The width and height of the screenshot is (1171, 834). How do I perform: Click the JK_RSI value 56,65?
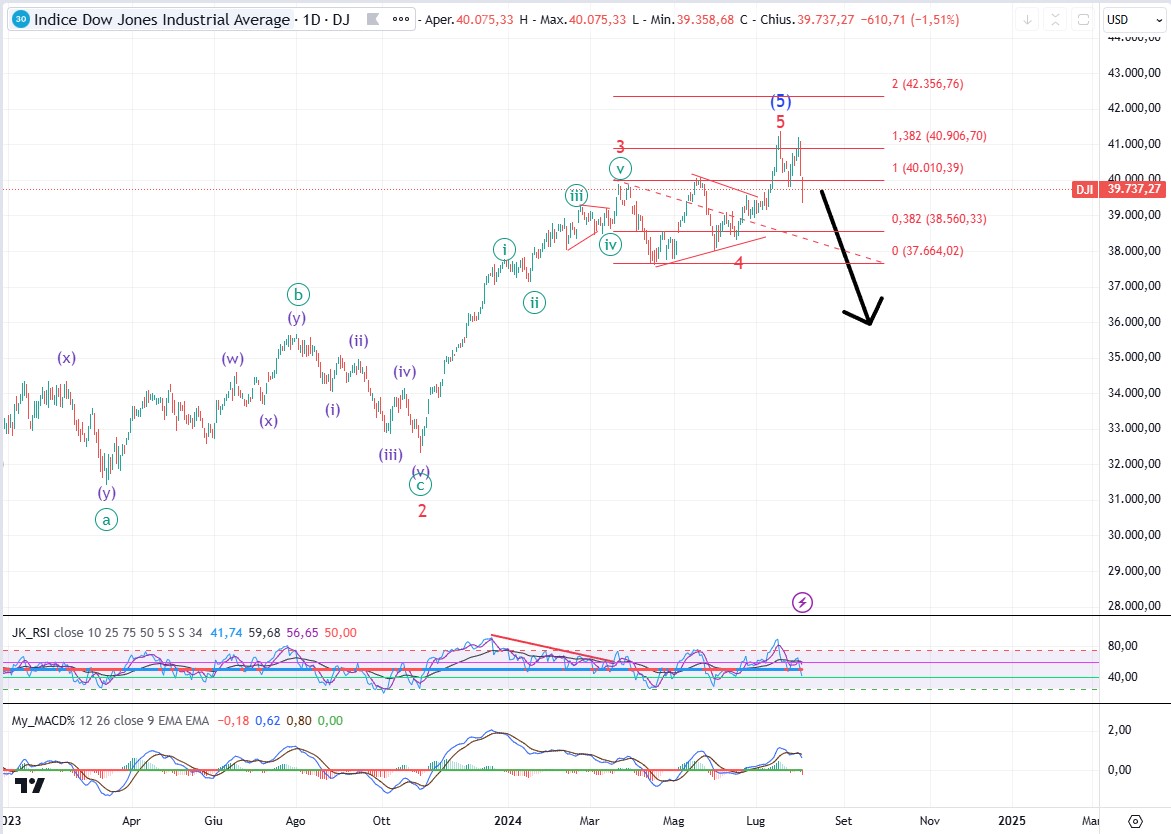tap(302, 632)
